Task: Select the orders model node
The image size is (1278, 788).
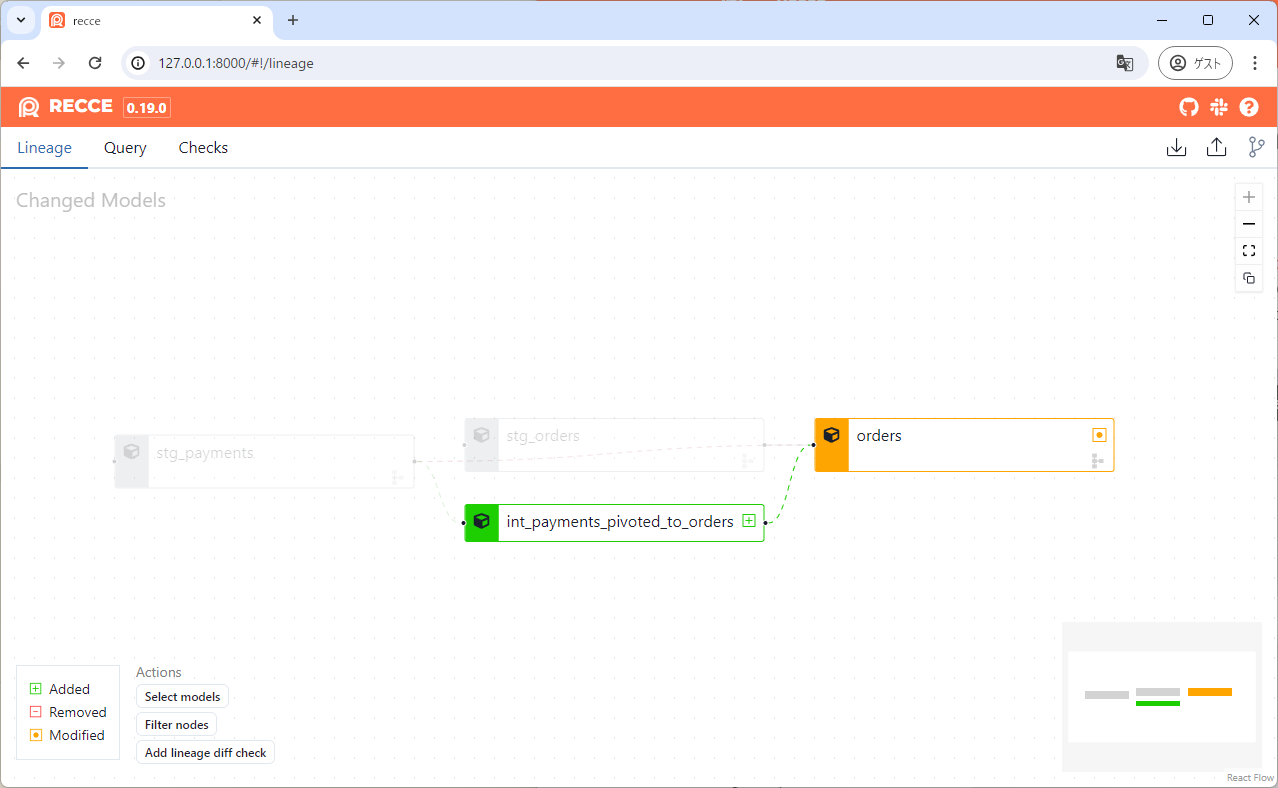Action: [964, 444]
